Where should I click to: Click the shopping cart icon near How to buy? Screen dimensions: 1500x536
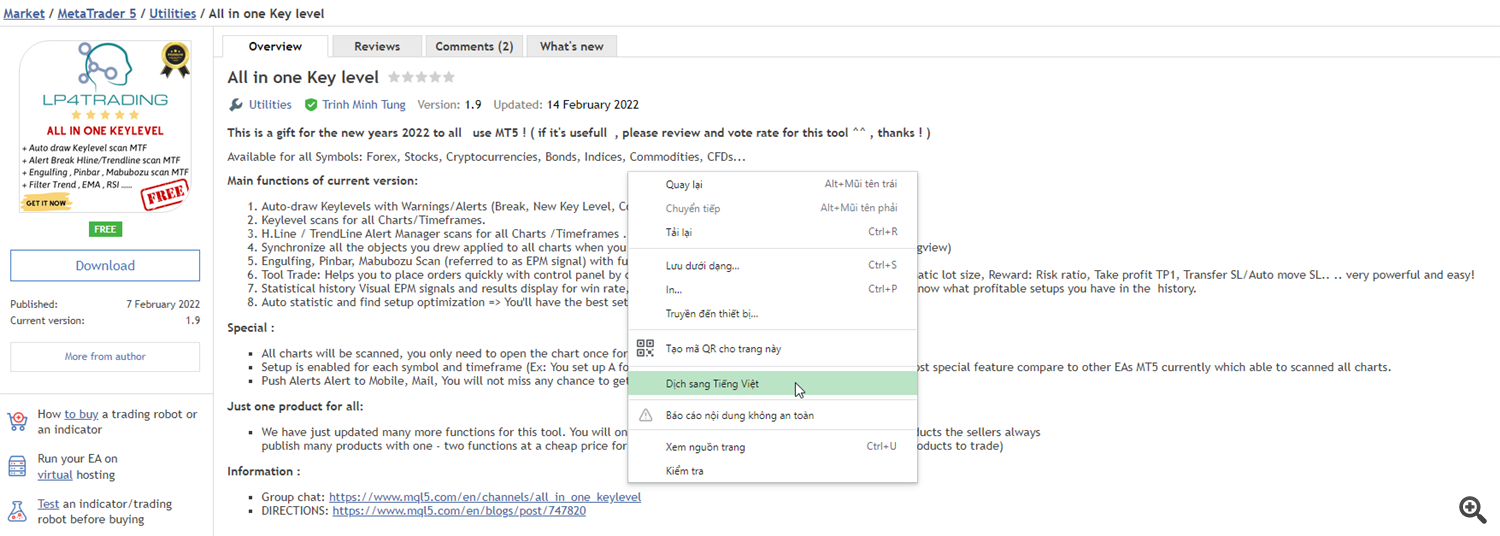tap(17, 422)
